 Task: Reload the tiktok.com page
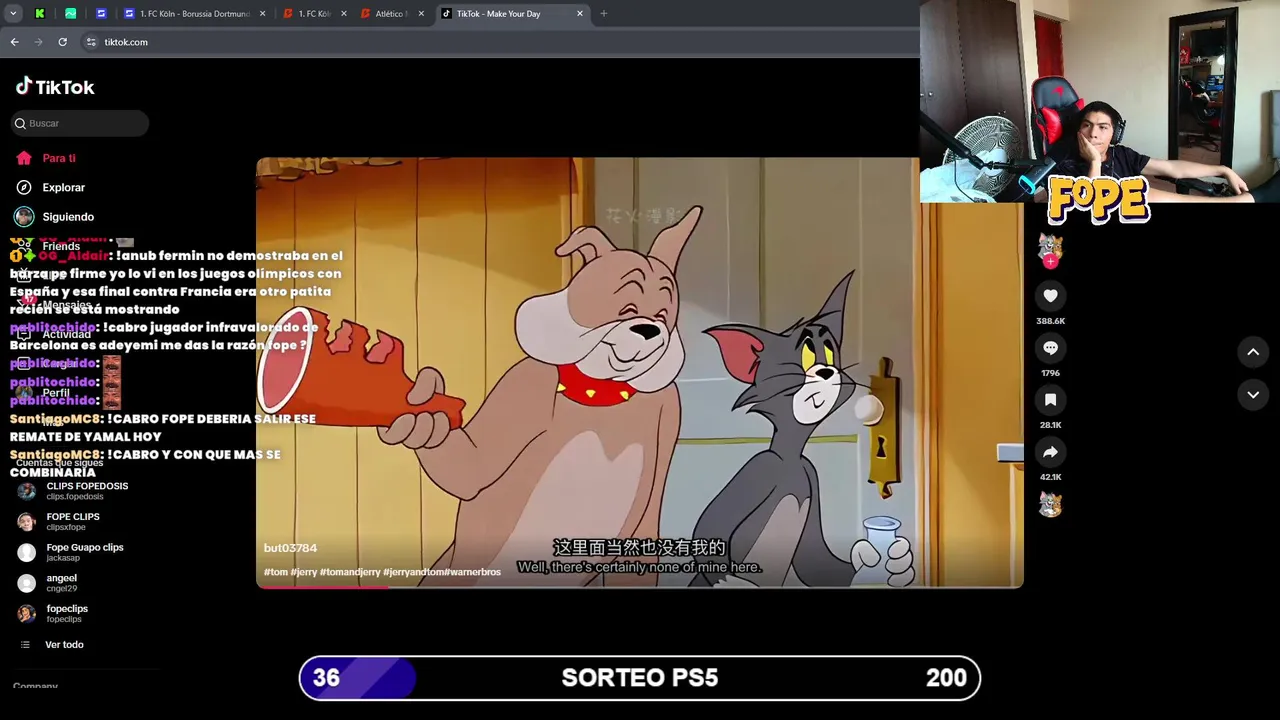pyautogui.click(x=62, y=42)
